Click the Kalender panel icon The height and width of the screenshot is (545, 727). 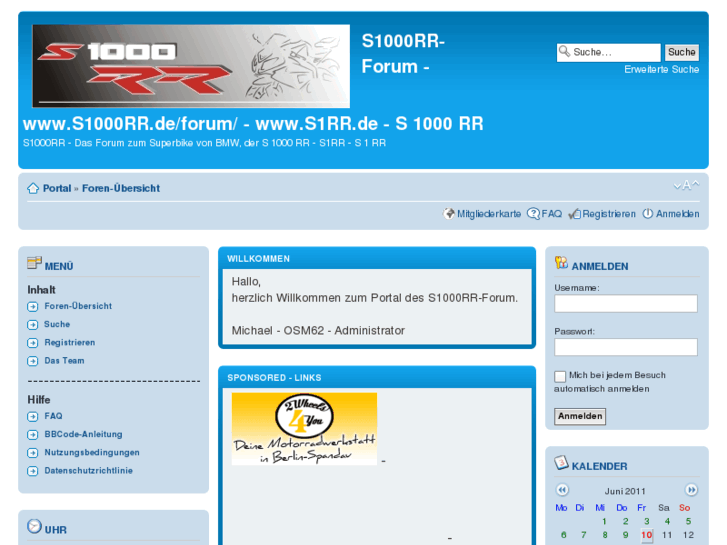[561, 462]
